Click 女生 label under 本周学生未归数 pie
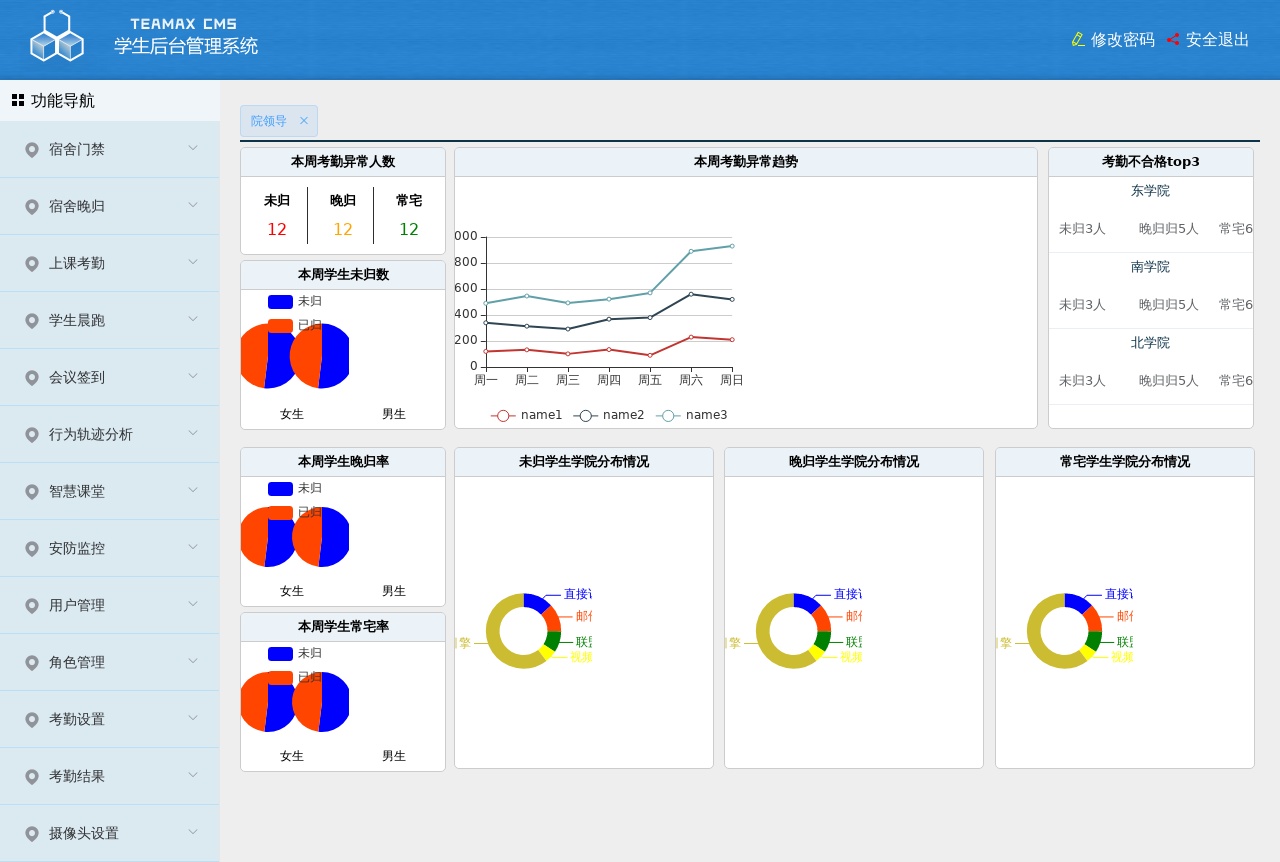Screen dimensions: 1280x862 click(292, 414)
